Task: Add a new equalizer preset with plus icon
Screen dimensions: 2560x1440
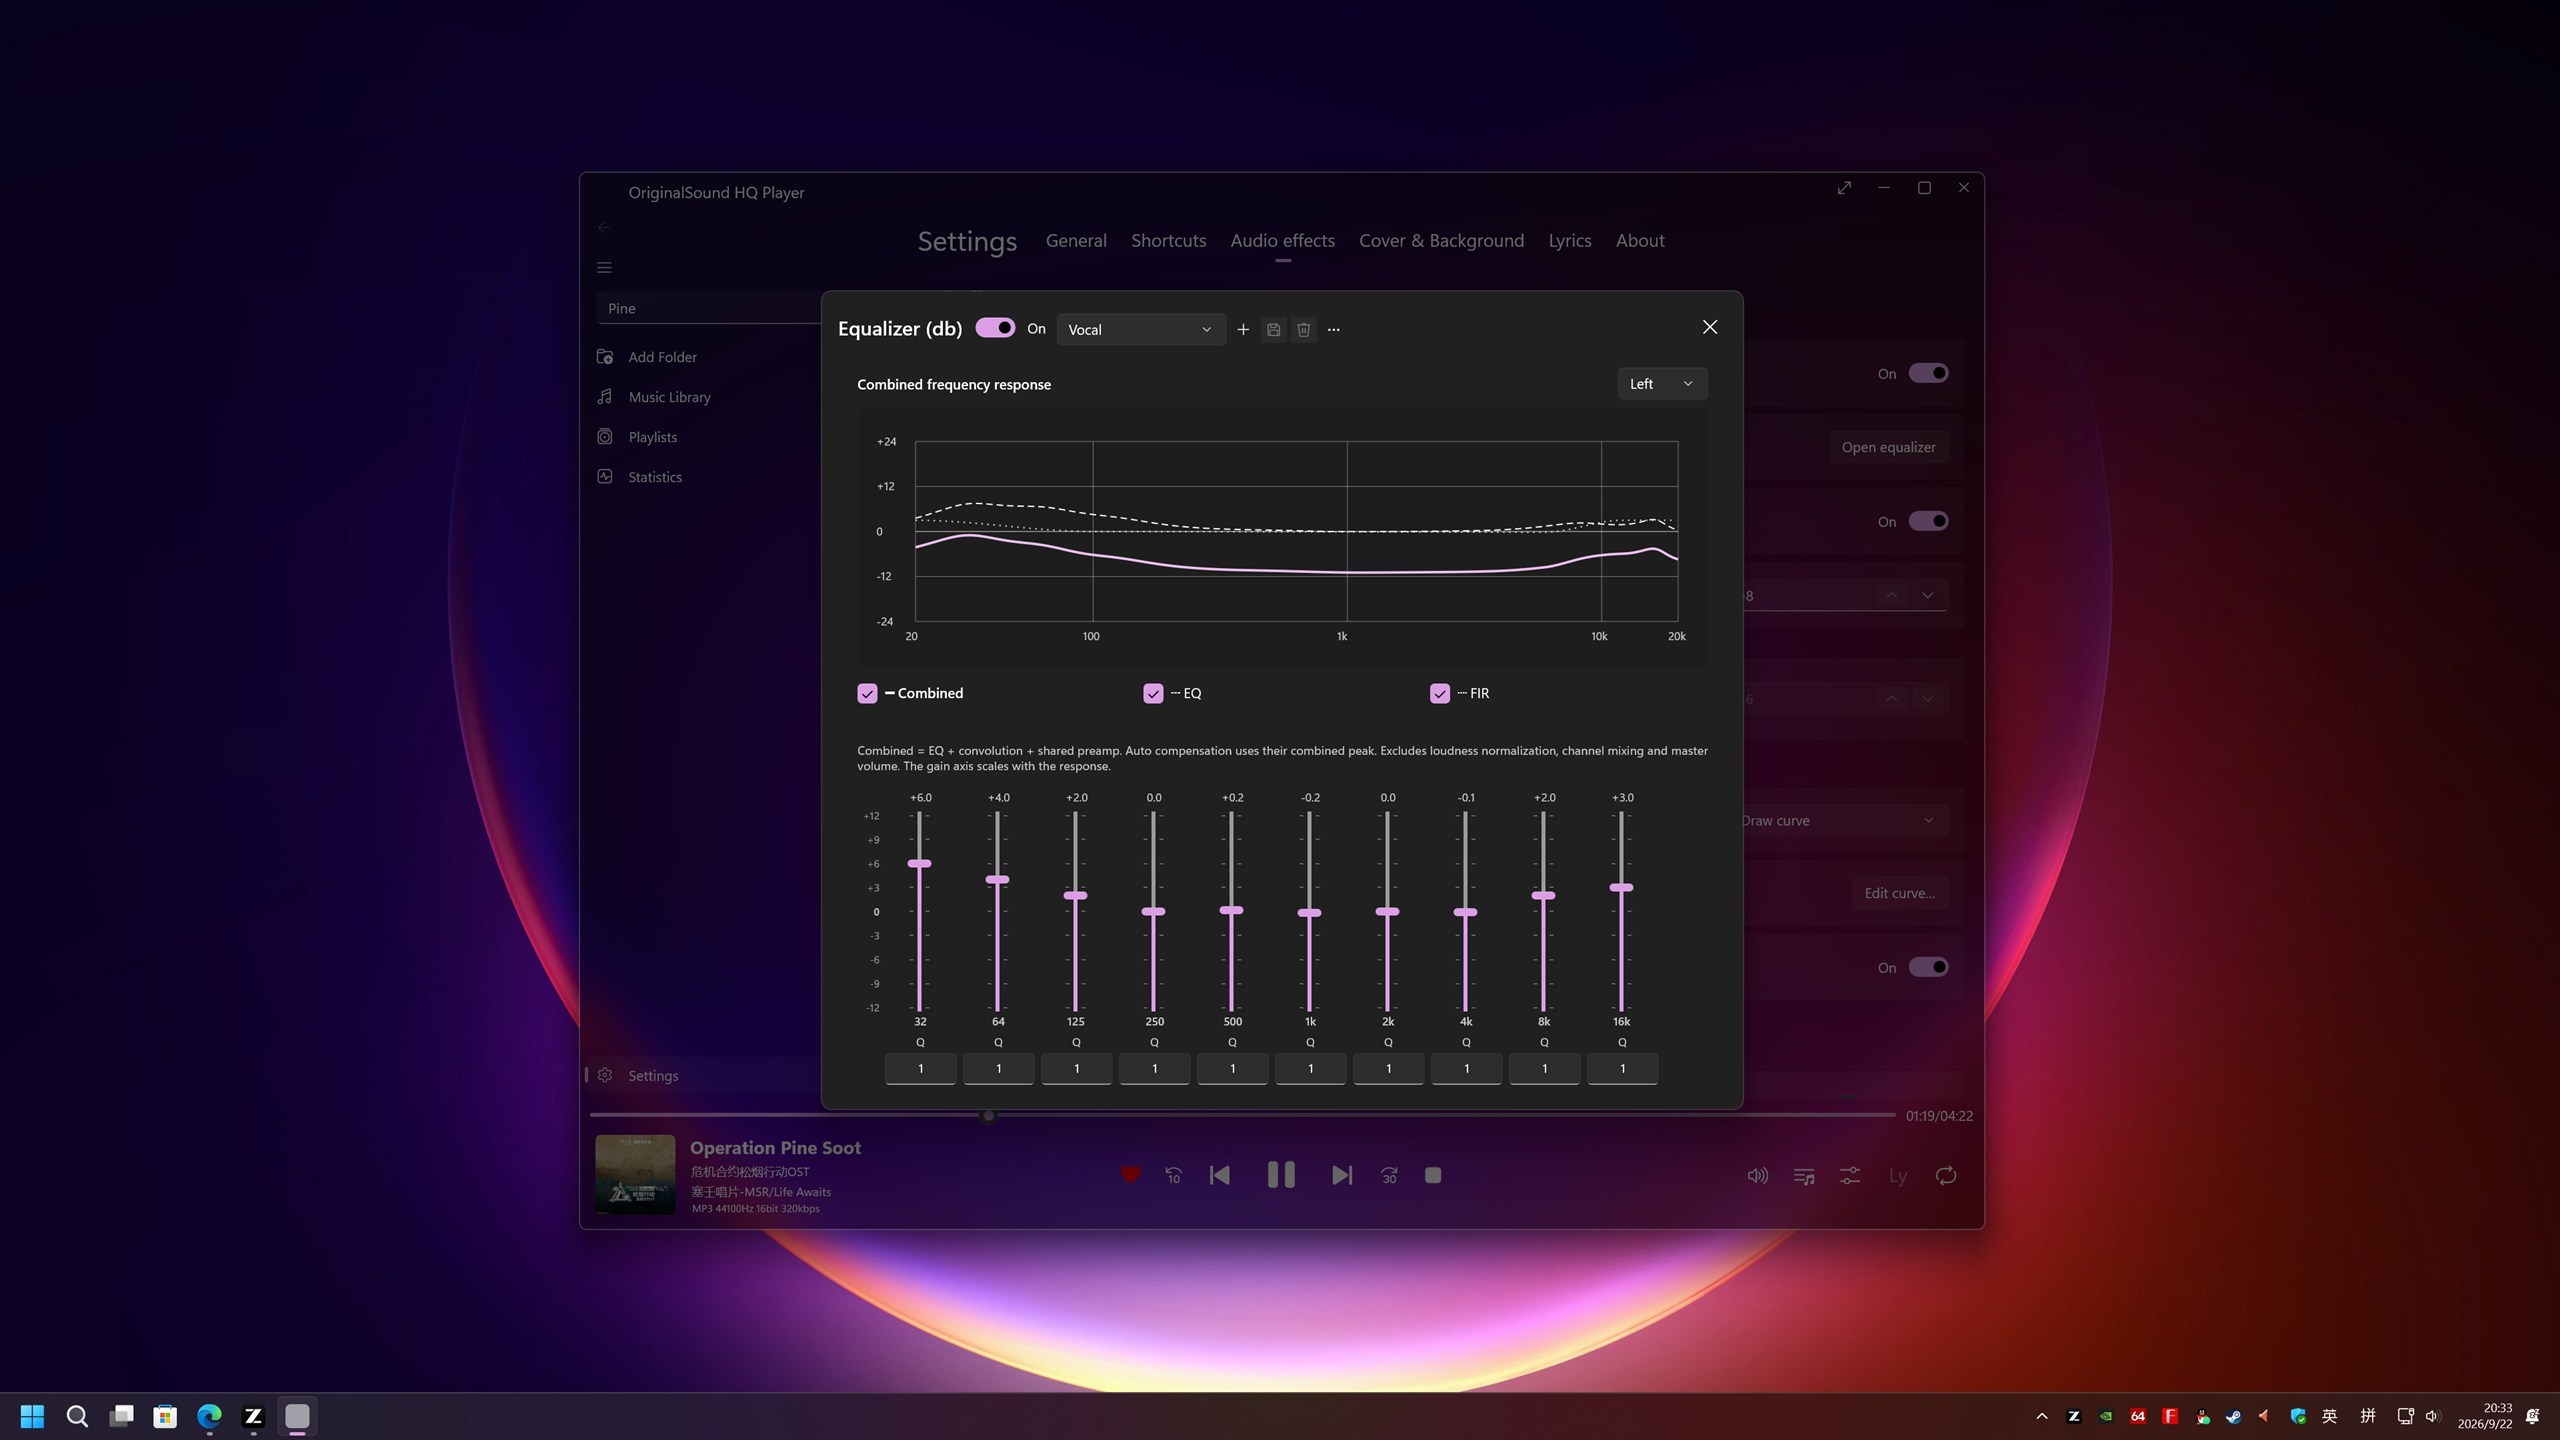Action: [x=1243, y=329]
